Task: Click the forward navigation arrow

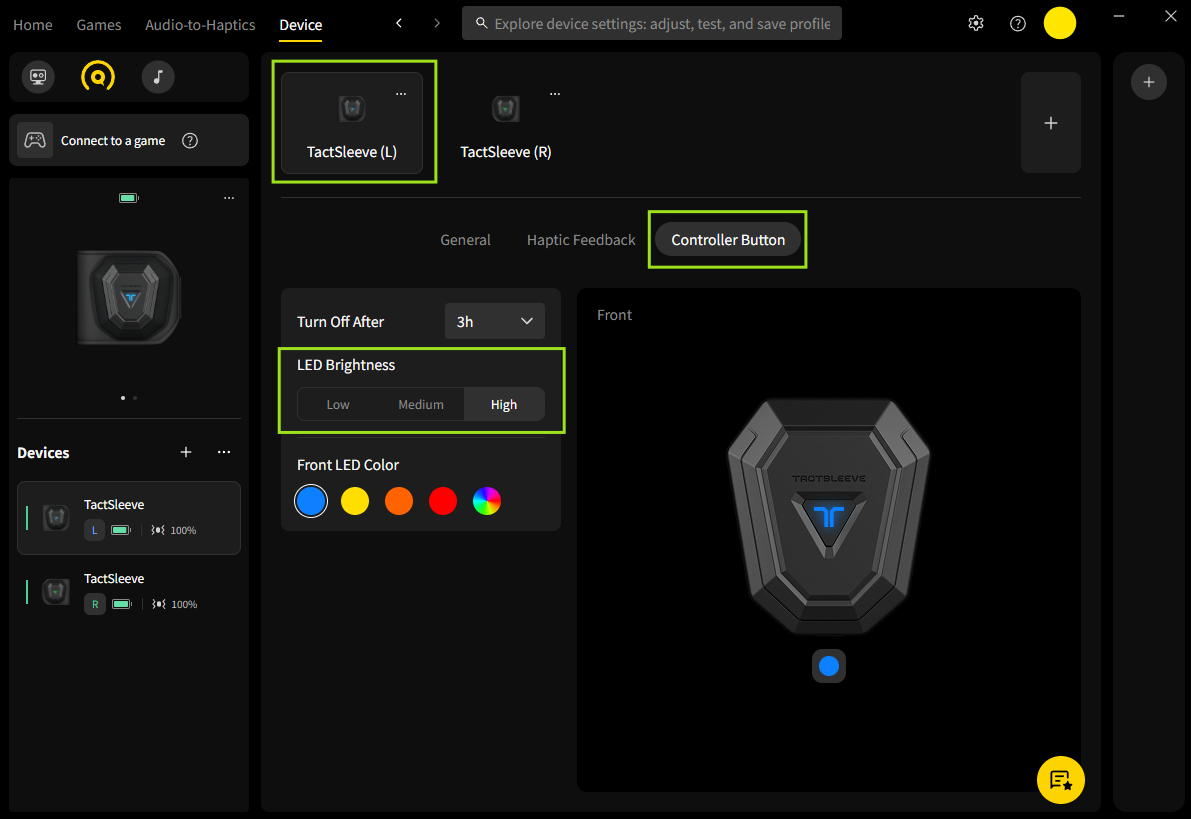Action: point(437,24)
